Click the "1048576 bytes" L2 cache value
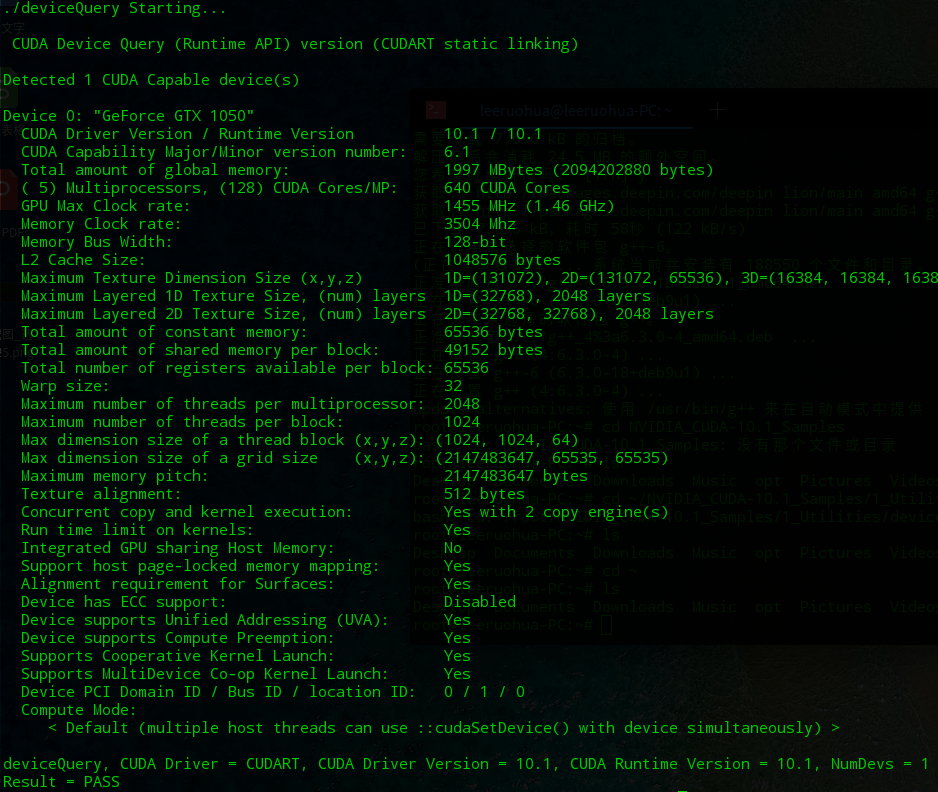Screen dimensions: 938x792 click(502, 260)
